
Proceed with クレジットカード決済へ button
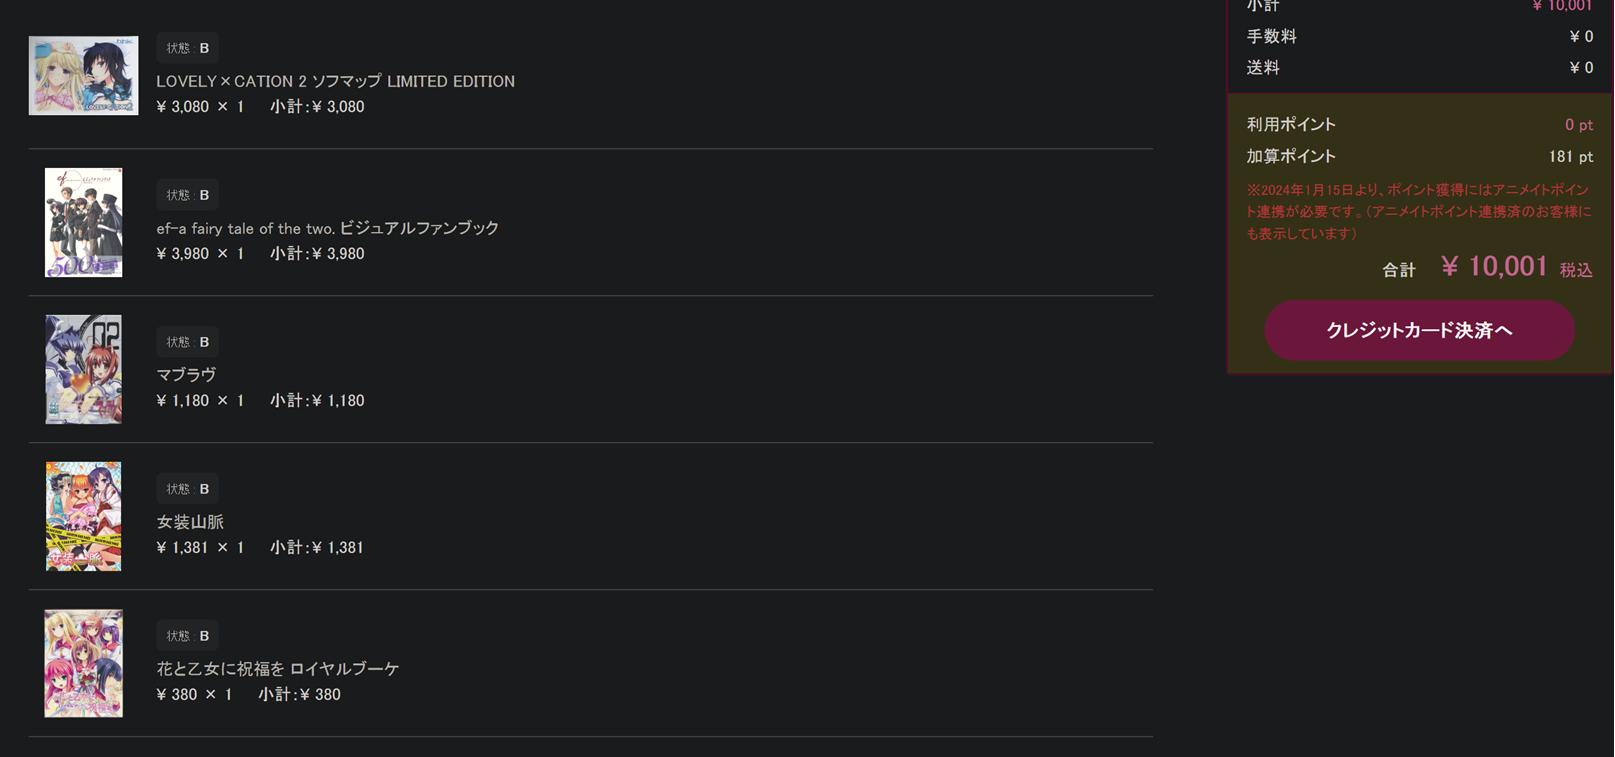click(1419, 330)
